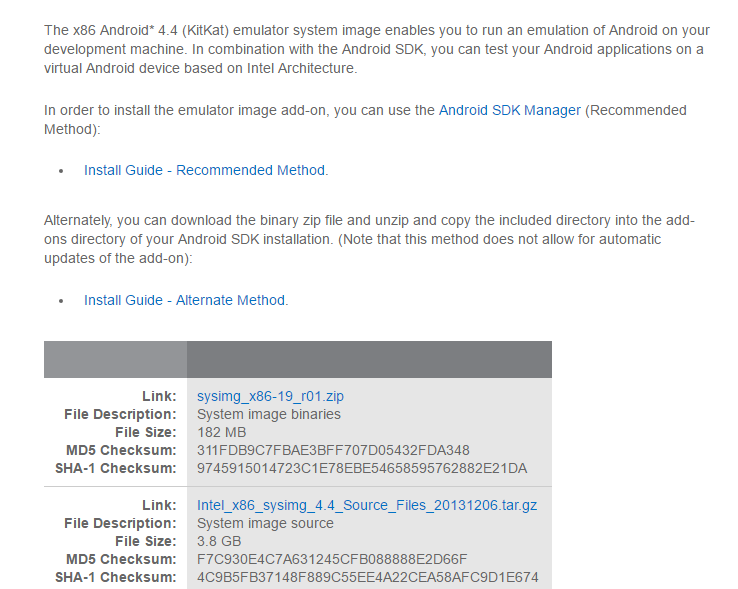Click the 3.8 GB file size value
Screen dimensions: 738x589
coord(221,541)
